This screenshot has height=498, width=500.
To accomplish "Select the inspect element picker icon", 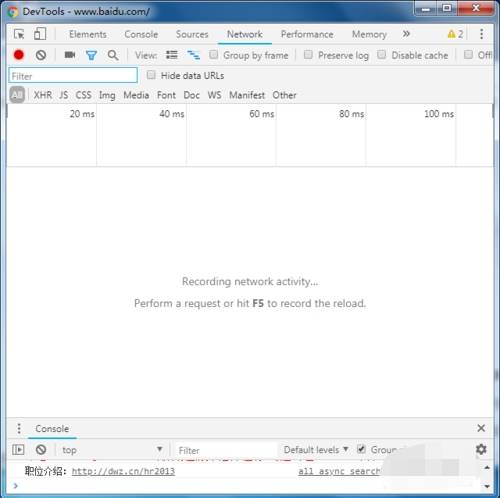I will pyautogui.click(x=19, y=34).
